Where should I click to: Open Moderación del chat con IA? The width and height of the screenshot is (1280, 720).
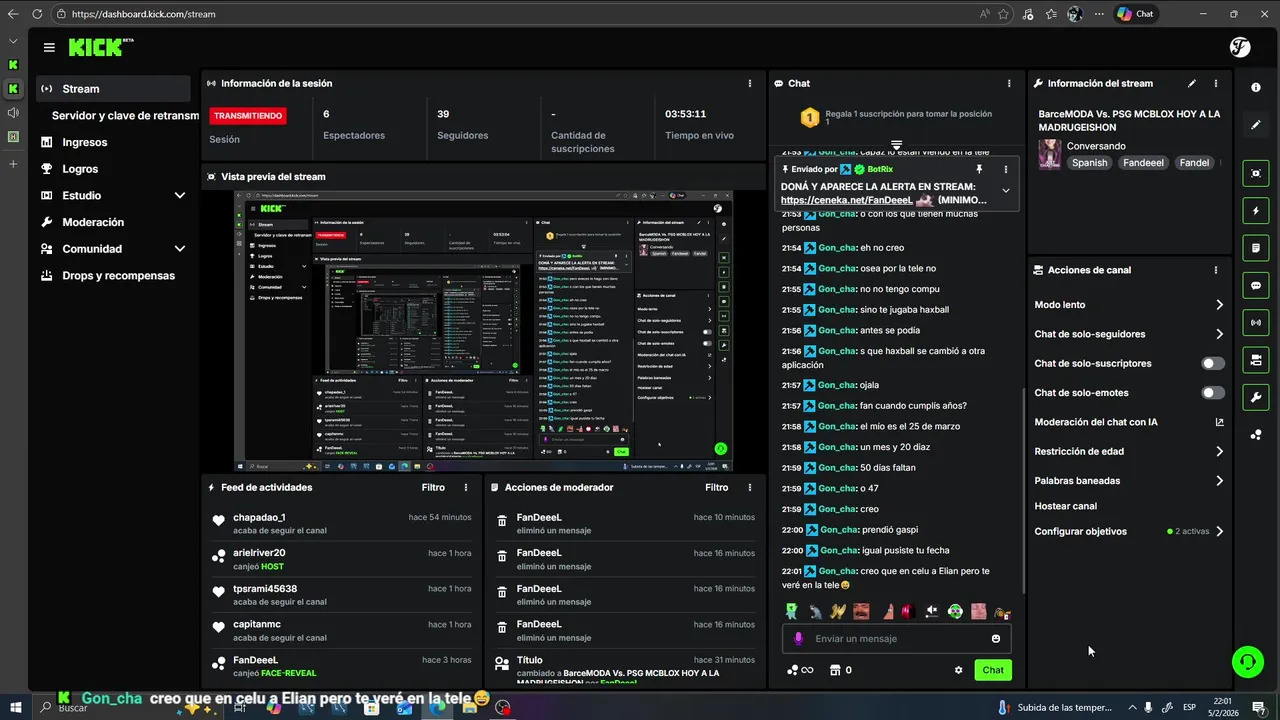coord(1129,422)
